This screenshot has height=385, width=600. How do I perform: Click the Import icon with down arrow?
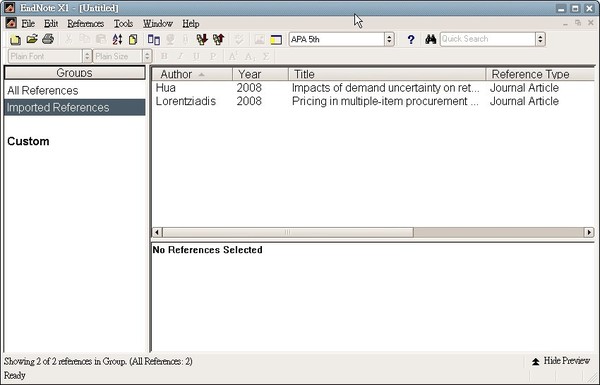(x=202, y=39)
